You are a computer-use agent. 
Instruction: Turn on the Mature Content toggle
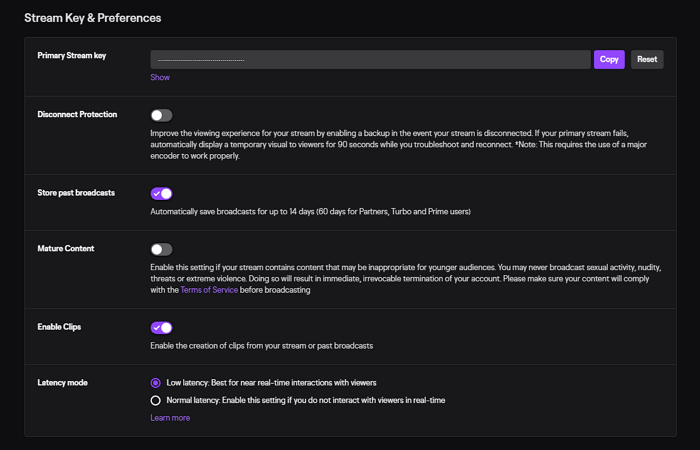(161, 249)
